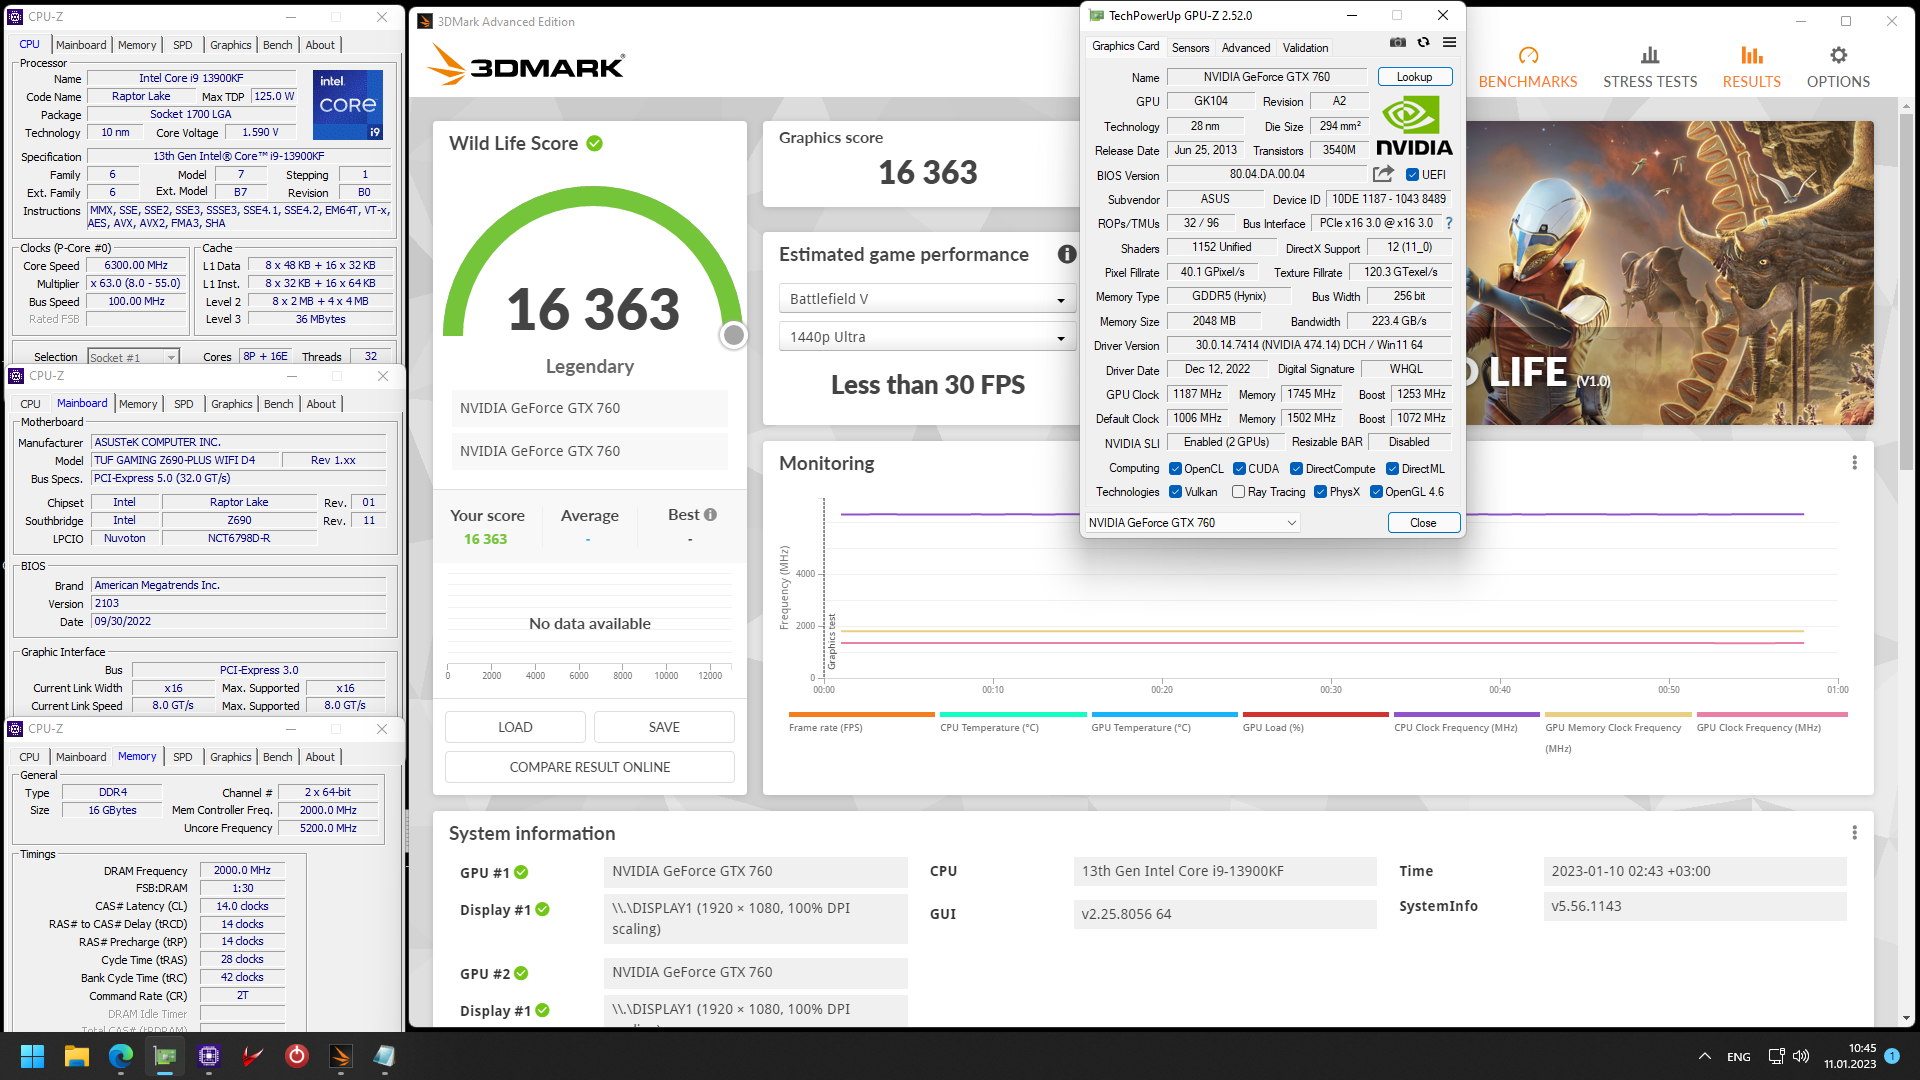Viewport: 1920px width, 1080px height.
Task: Click the LOAD result button
Action: 515,727
